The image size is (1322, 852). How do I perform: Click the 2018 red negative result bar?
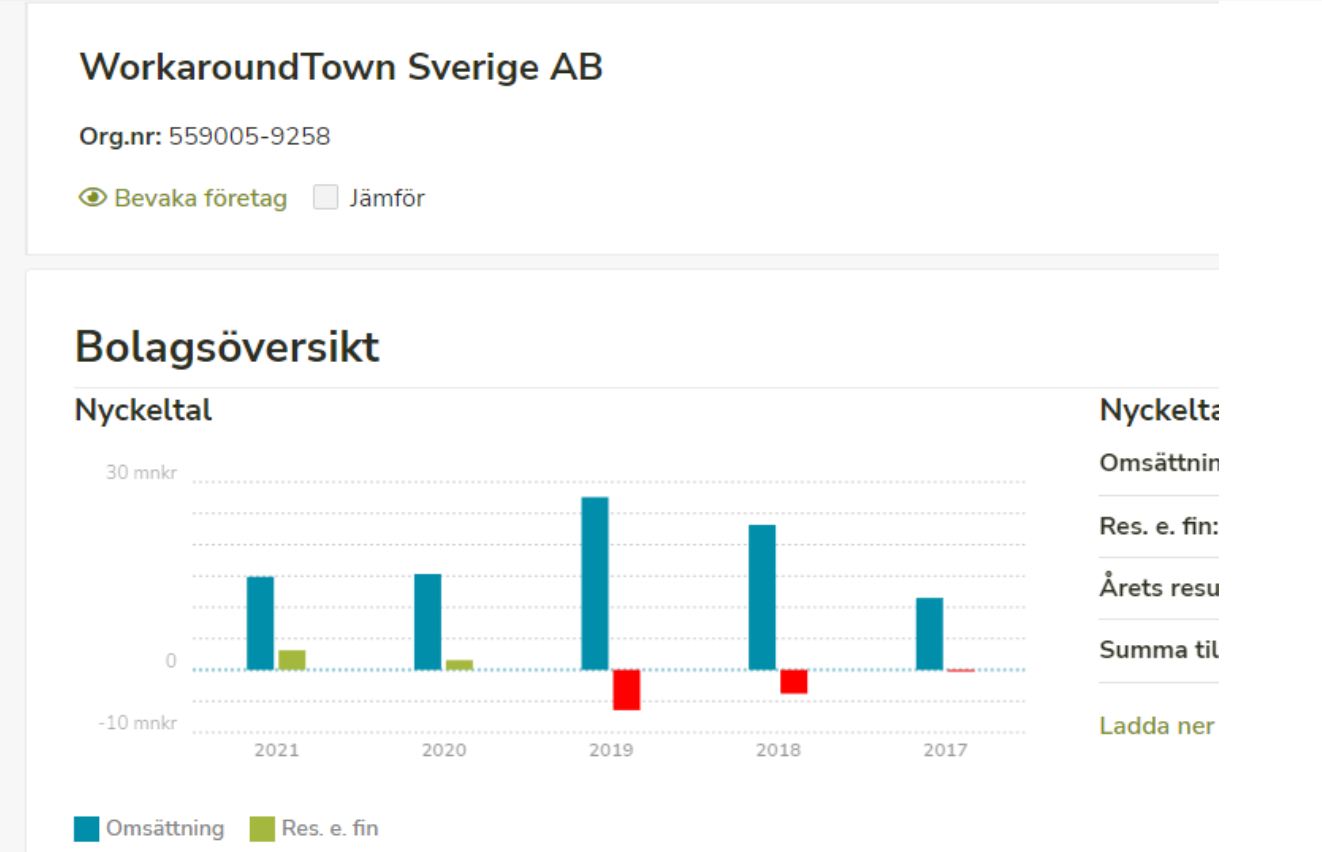pyautogui.click(x=794, y=682)
